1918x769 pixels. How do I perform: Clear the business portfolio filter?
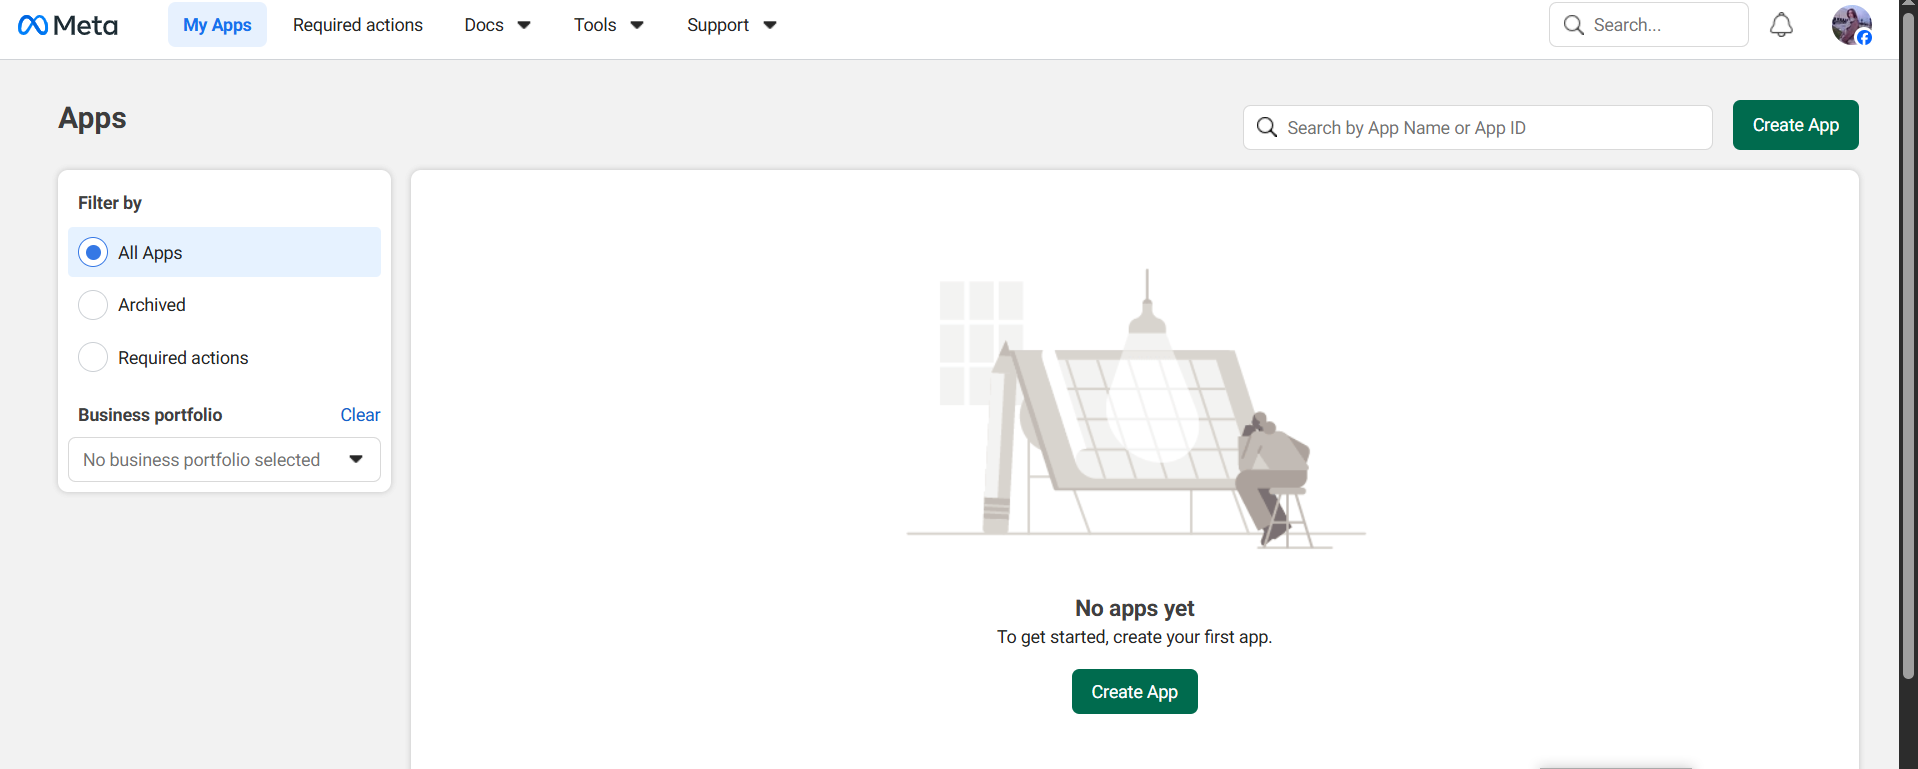click(360, 414)
